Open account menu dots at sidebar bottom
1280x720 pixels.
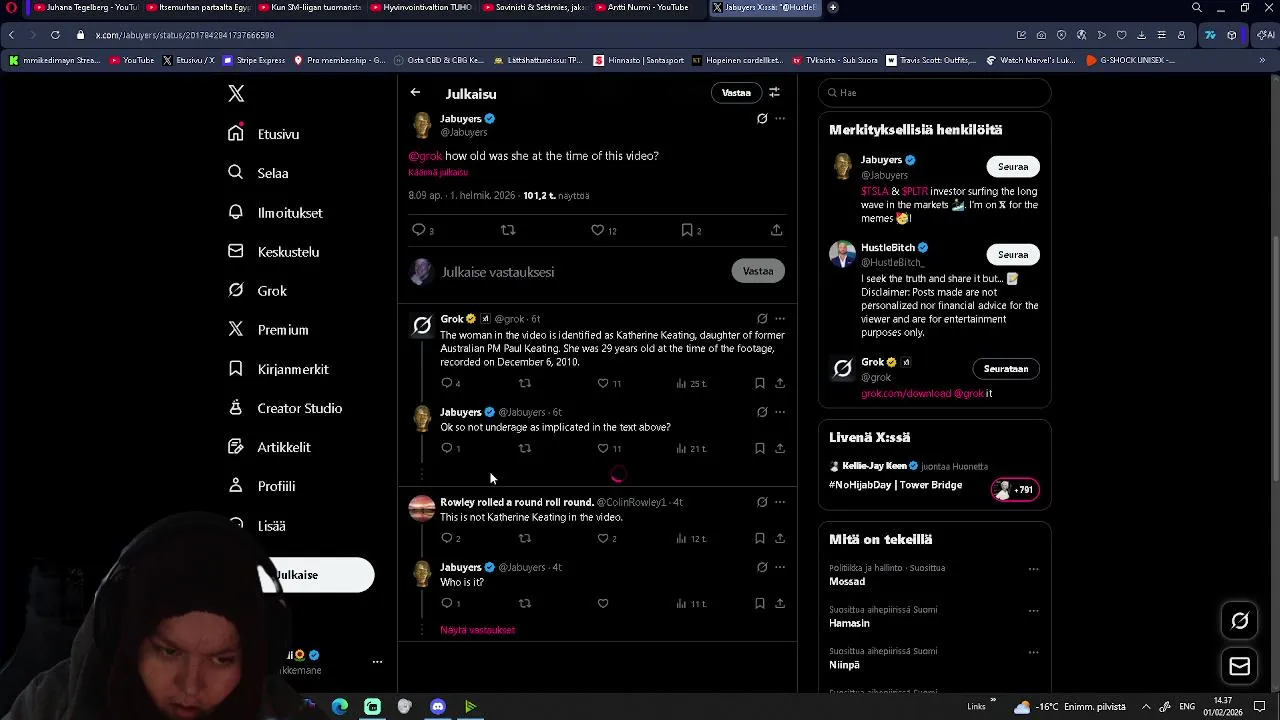pyautogui.click(x=377, y=662)
